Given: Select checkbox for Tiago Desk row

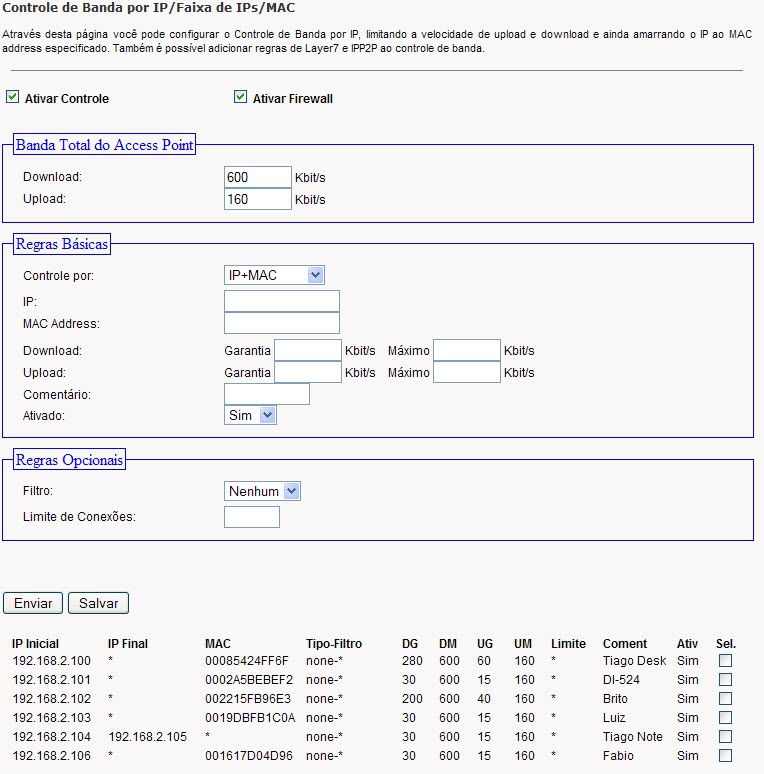Looking at the screenshot, I should click(x=725, y=660).
